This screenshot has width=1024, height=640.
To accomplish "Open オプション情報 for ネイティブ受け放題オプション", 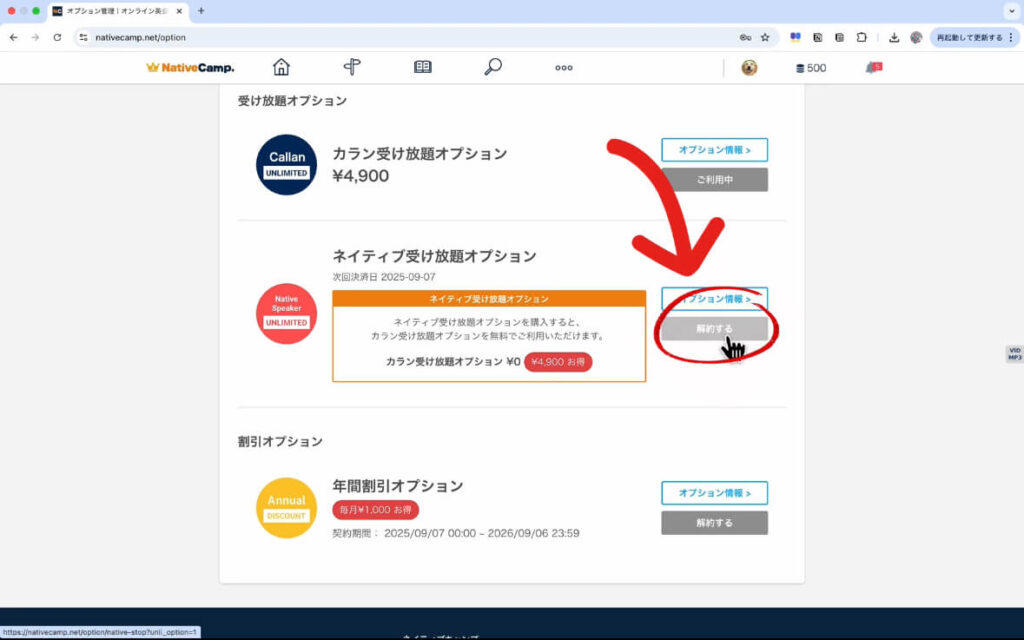I will [714, 298].
